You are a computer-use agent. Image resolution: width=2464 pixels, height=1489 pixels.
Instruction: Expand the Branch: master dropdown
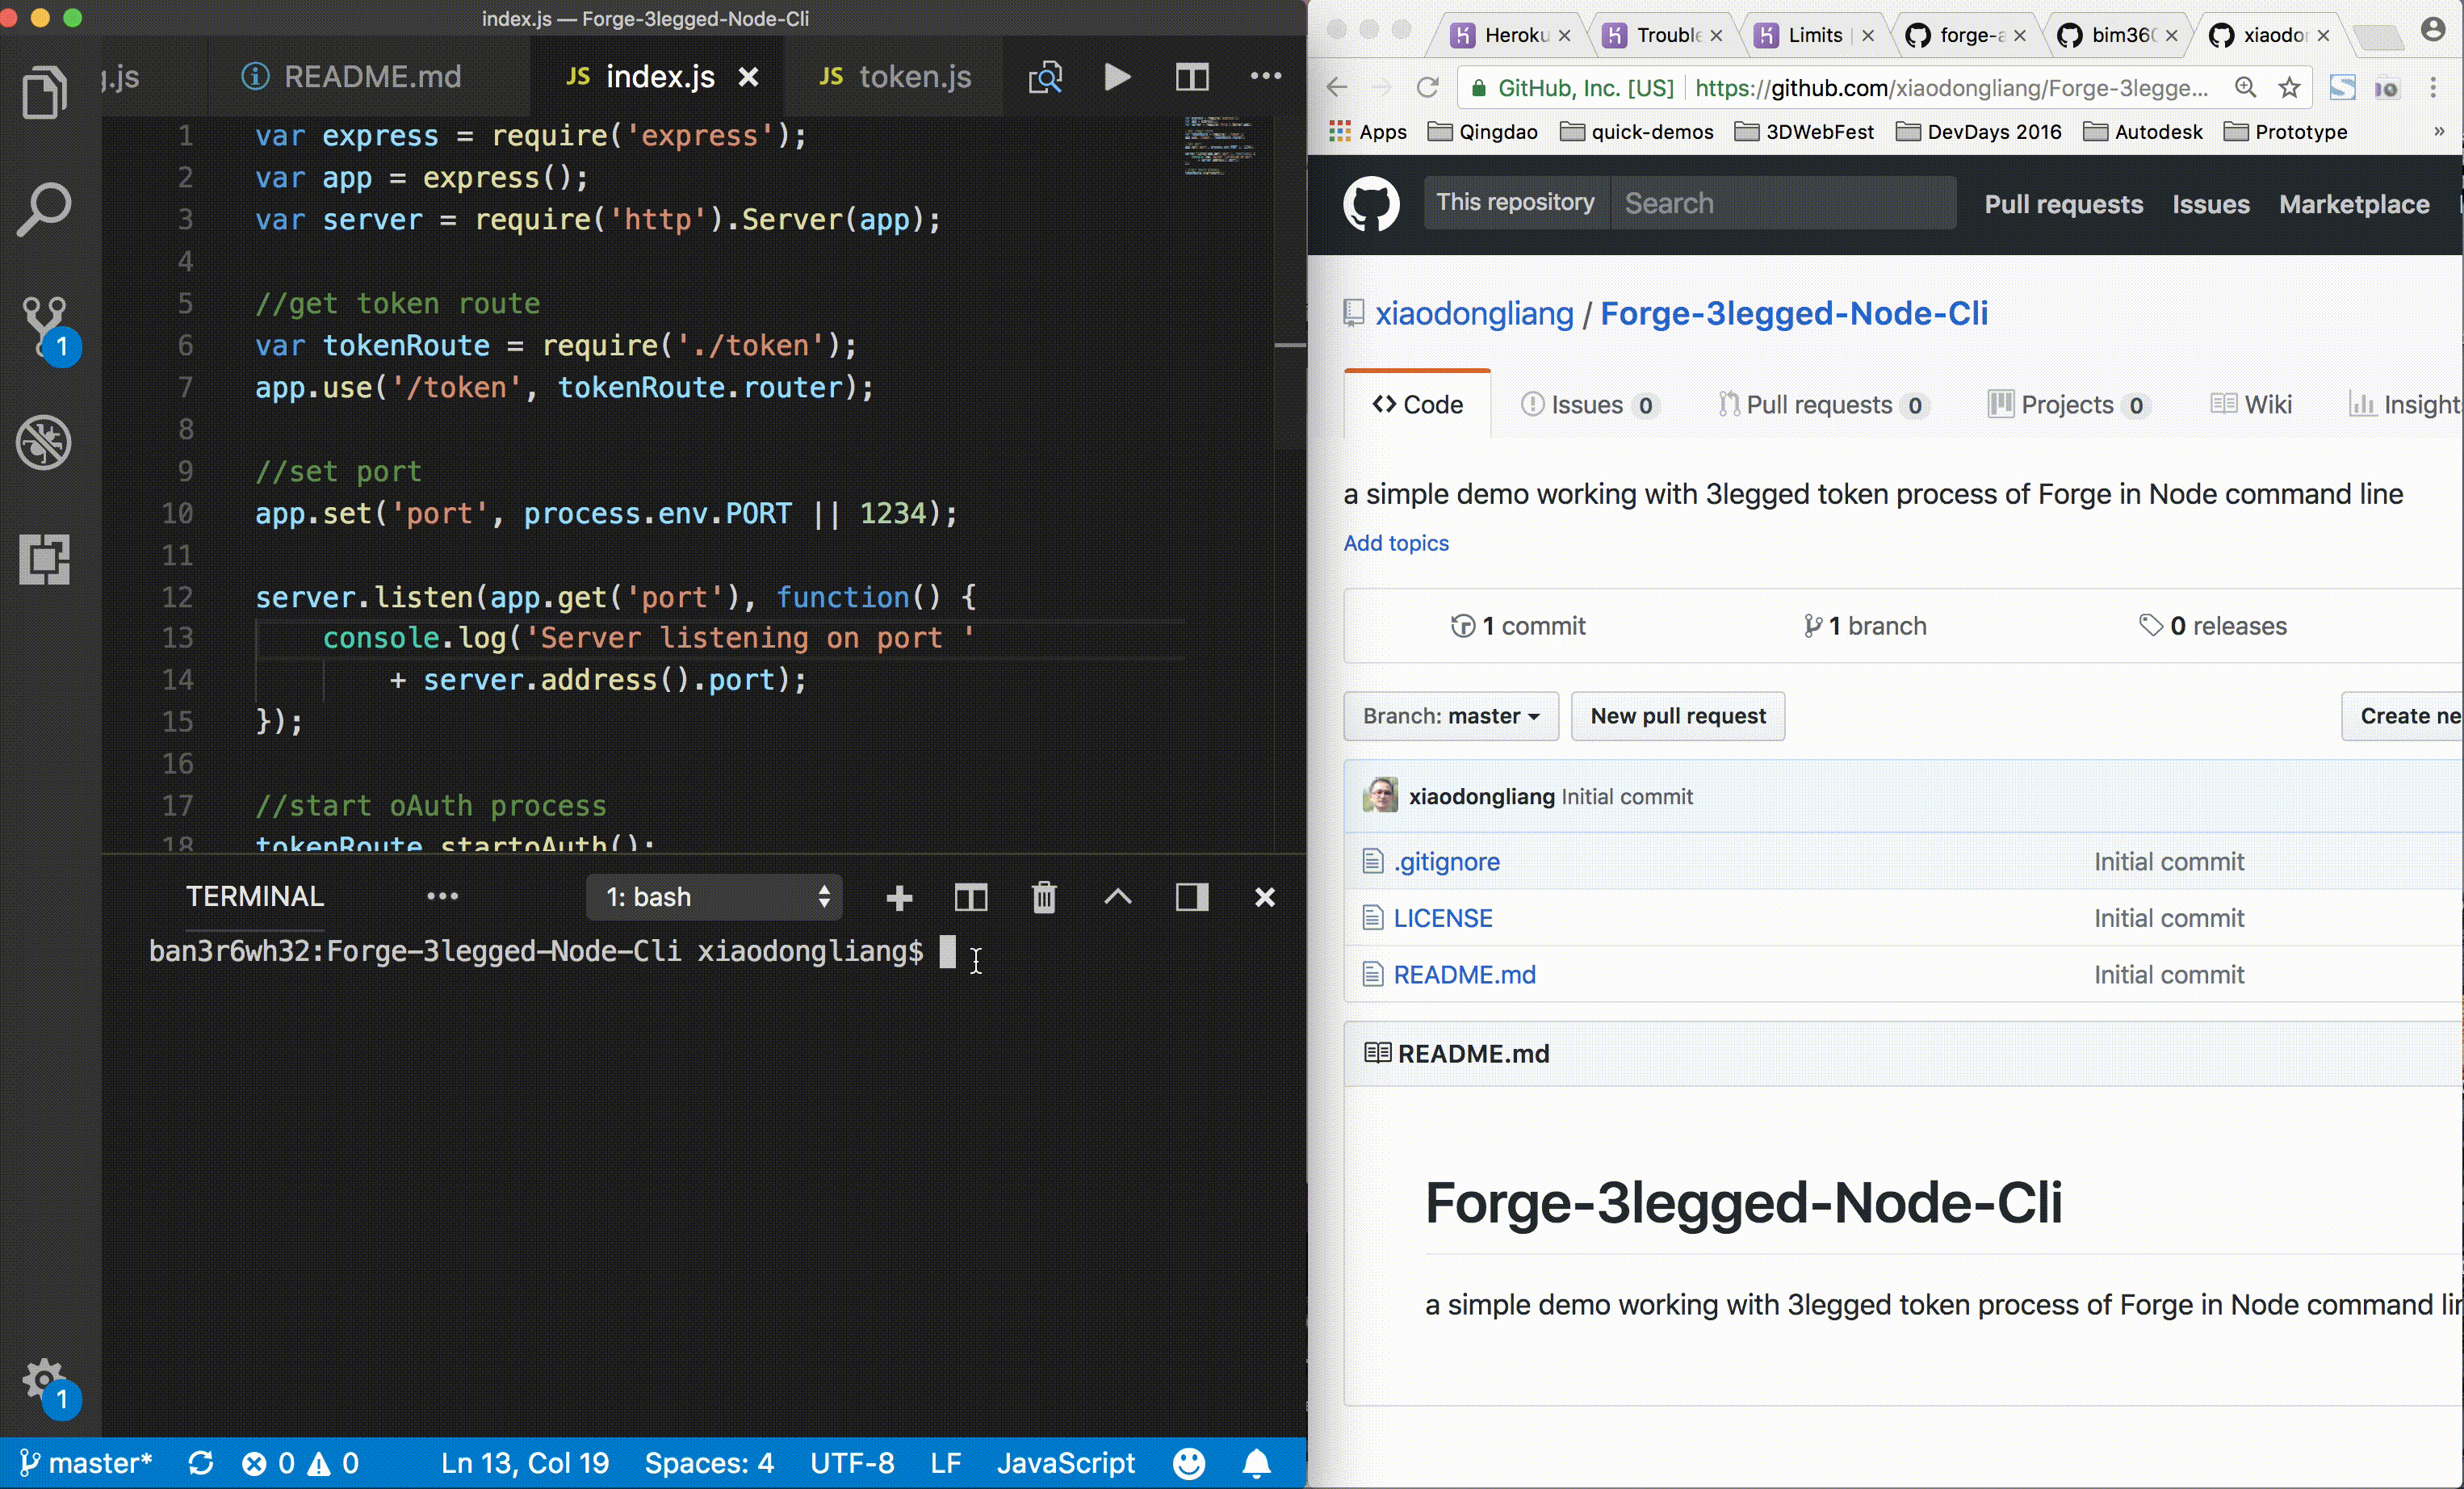(x=1448, y=715)
